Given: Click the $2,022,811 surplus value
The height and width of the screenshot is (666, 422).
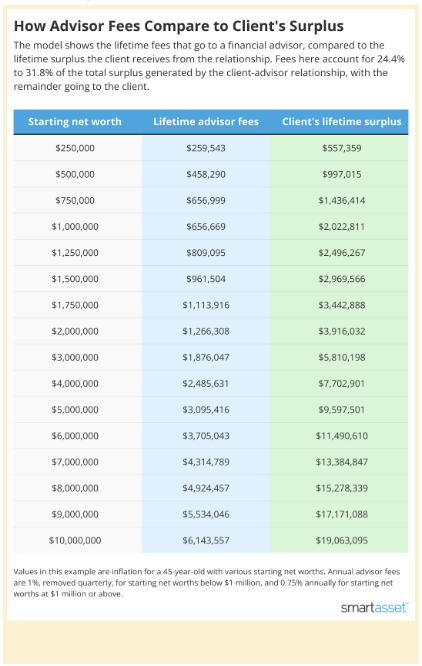Looking at the screenshot, I should point(341,226).
